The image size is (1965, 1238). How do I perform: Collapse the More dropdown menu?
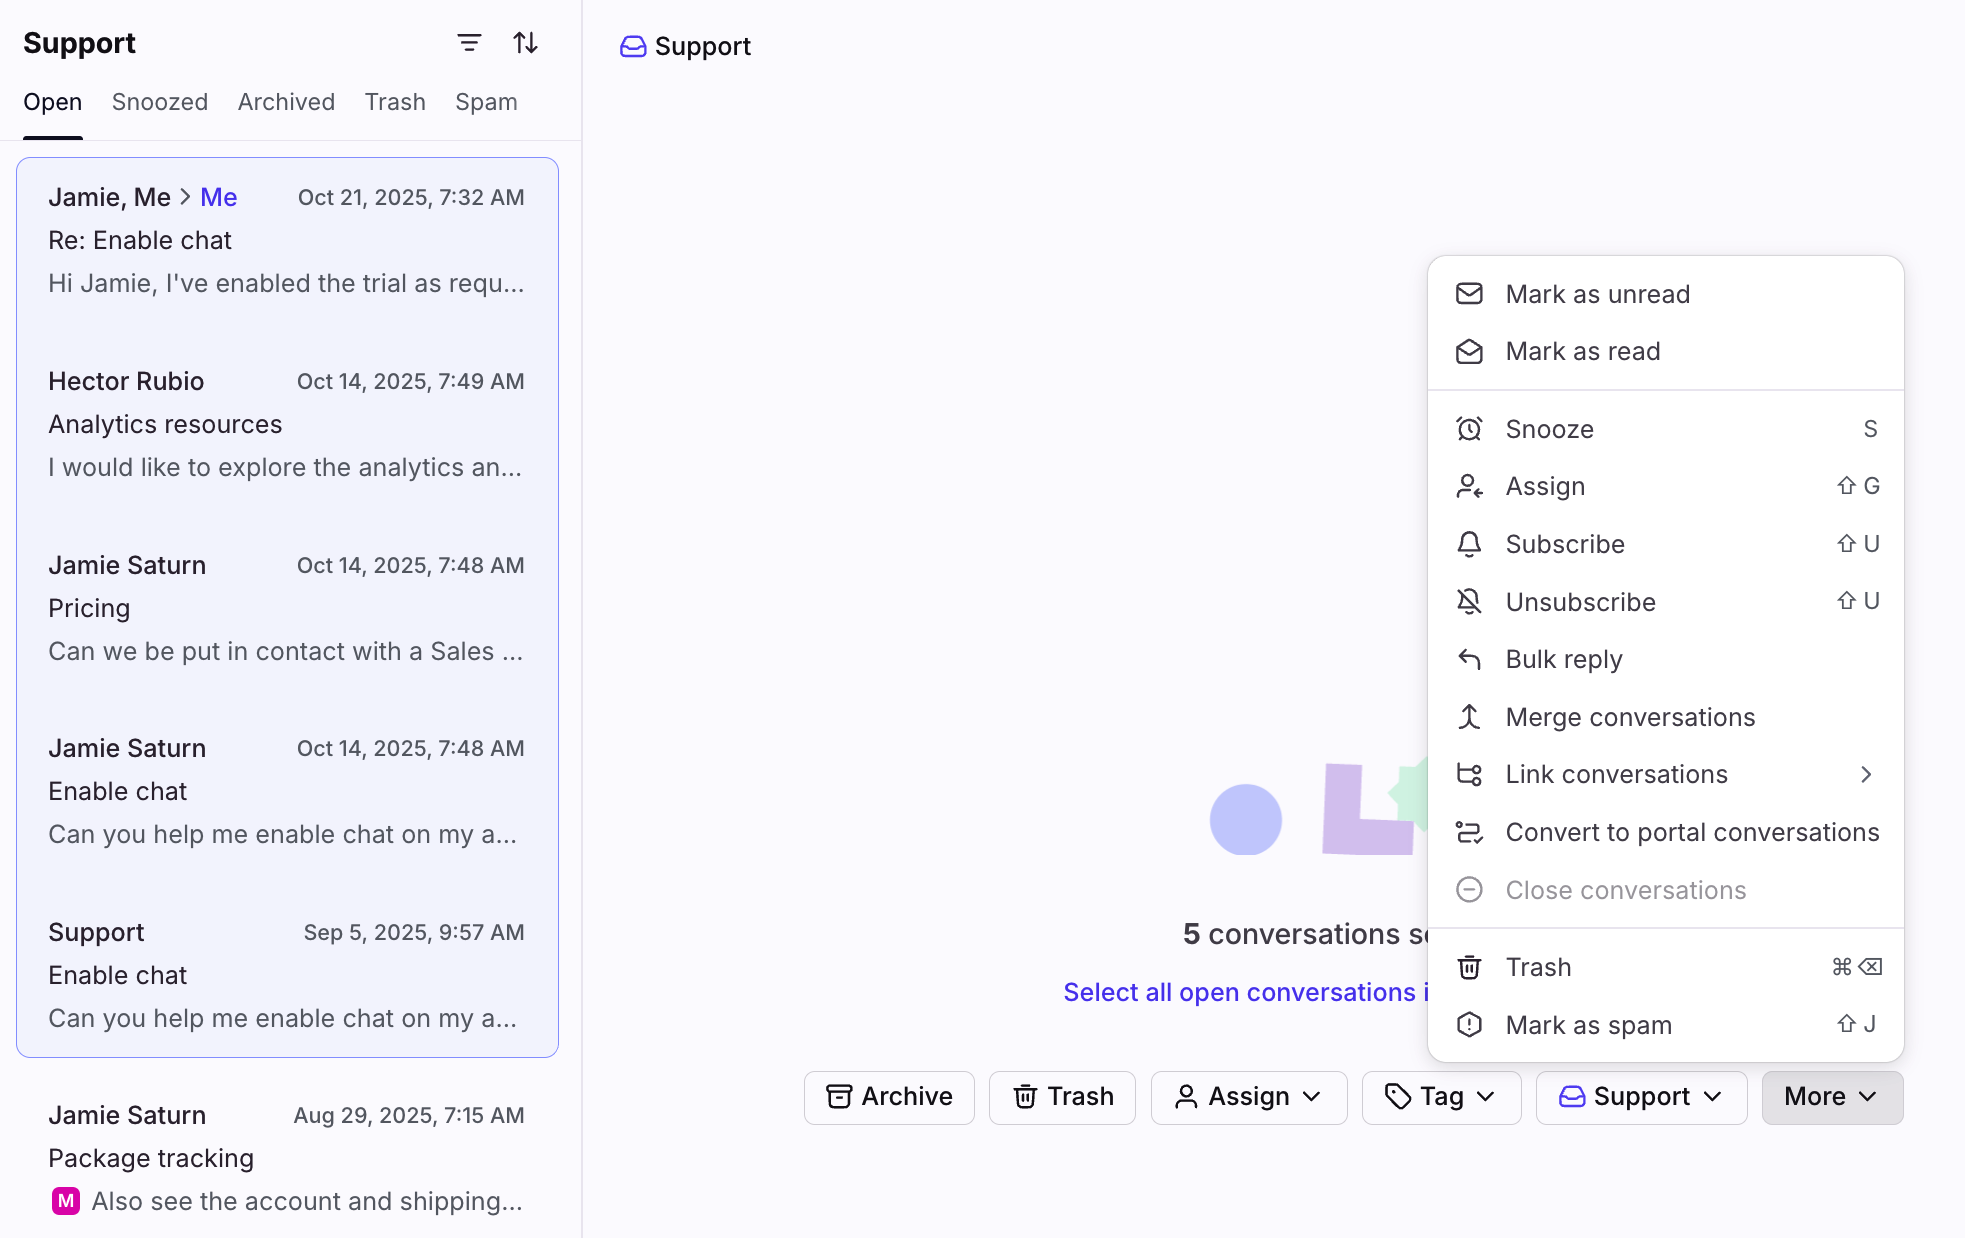click(1832, 1097)
